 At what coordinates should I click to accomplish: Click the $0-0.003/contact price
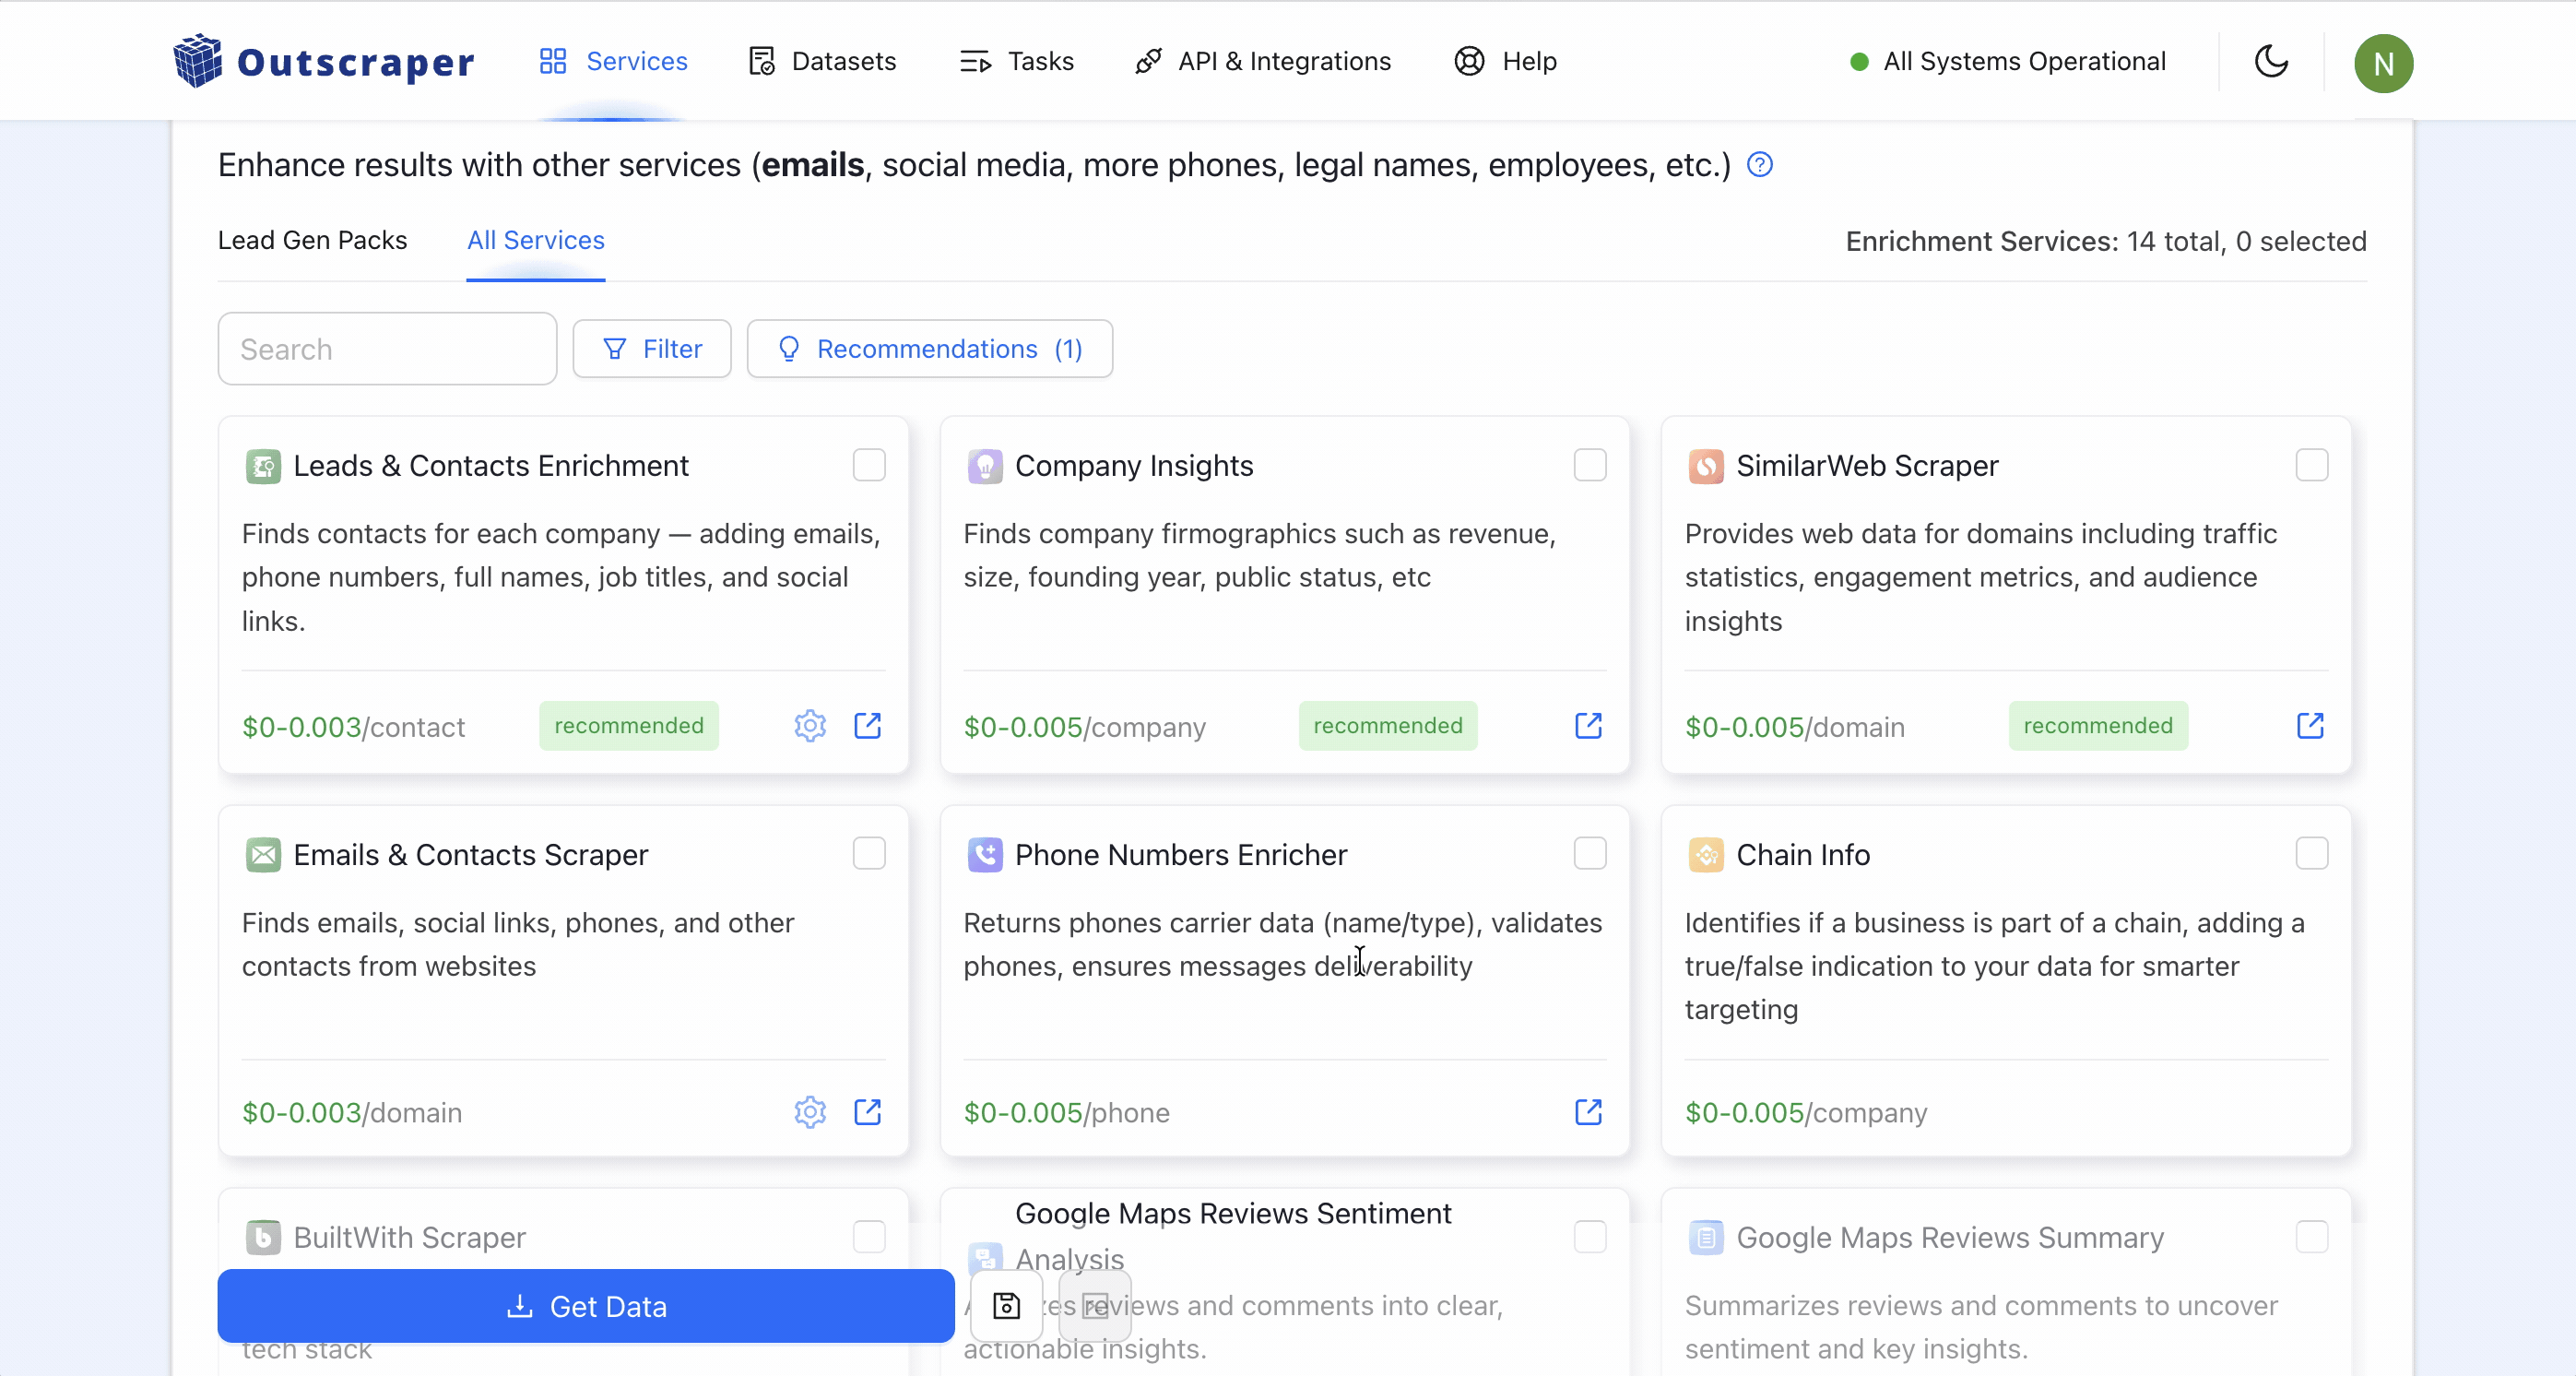(x=353, y=727)
